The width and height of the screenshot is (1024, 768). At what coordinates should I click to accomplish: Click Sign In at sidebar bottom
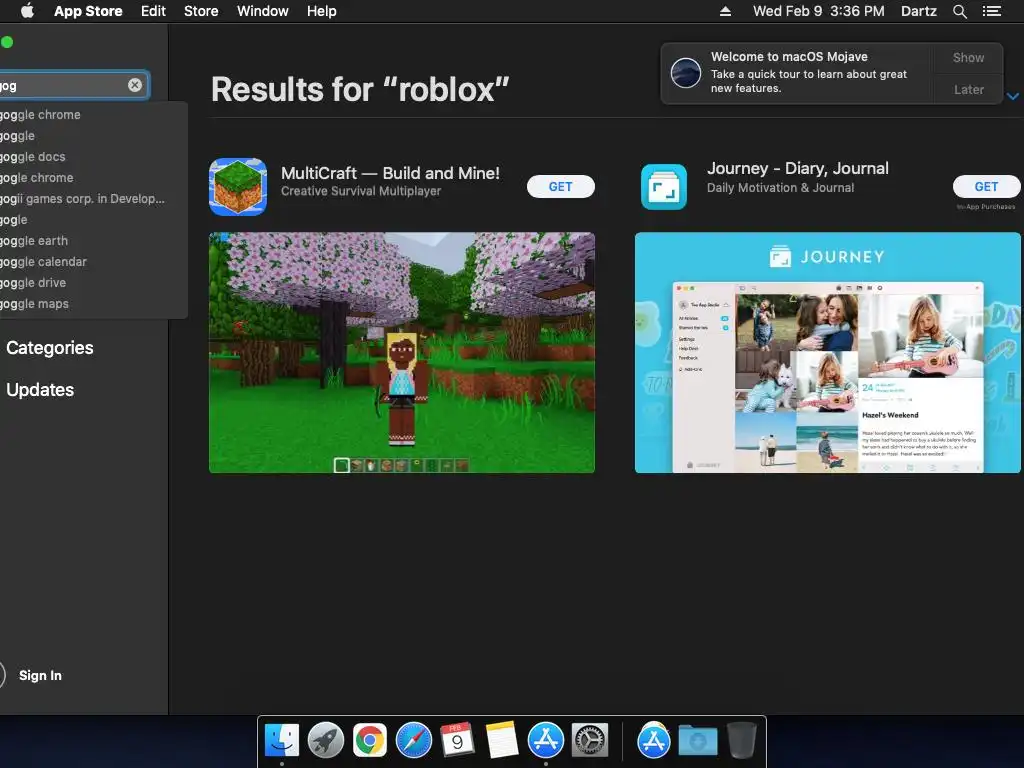tap(40, 675)
